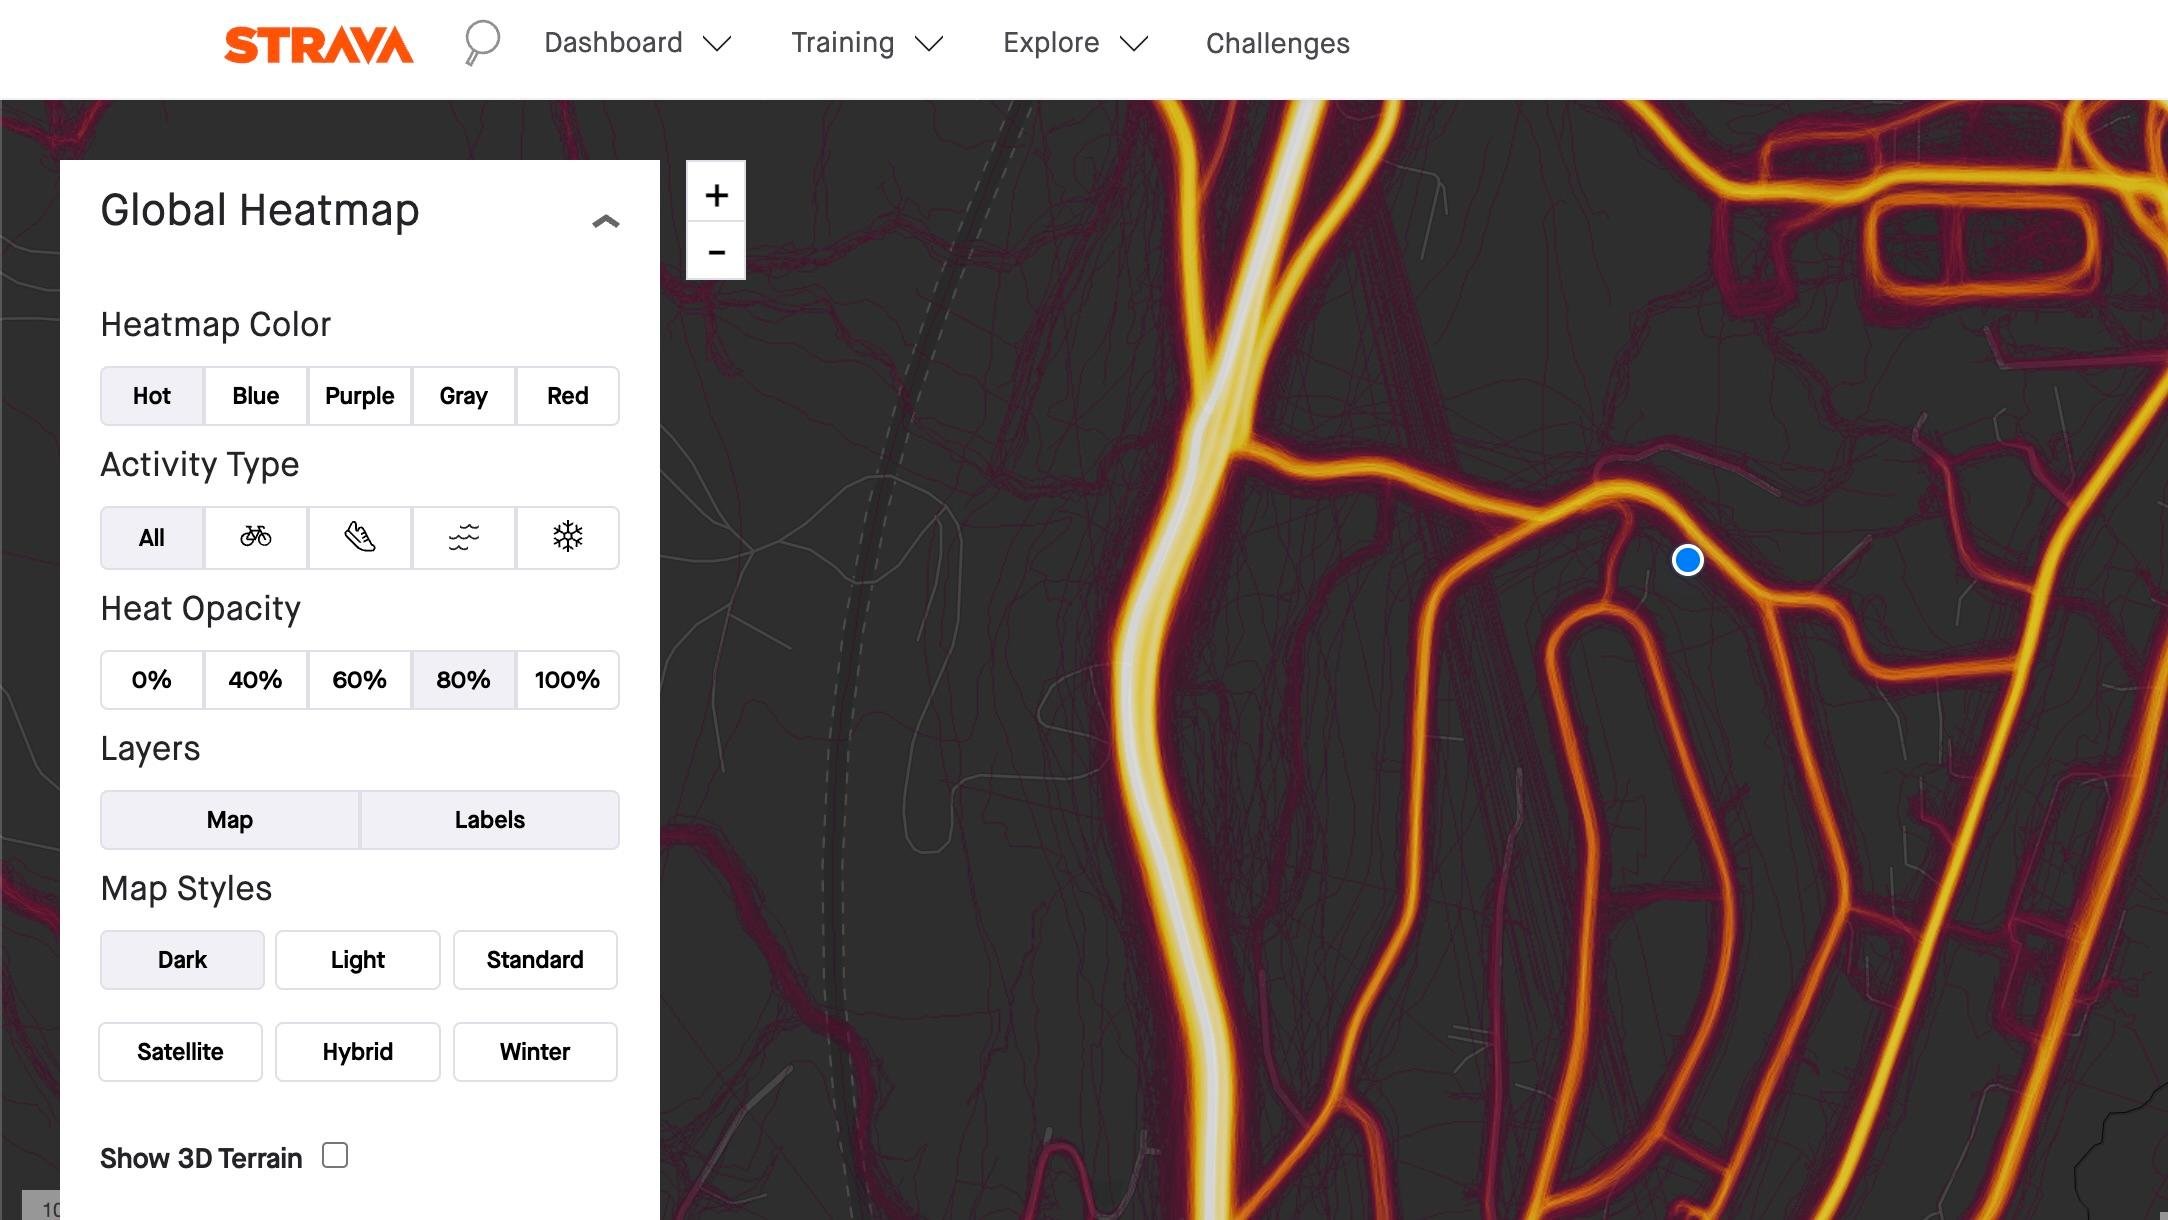
Task: Switch map style to Winter
Action: click(x=535, y=1052)
